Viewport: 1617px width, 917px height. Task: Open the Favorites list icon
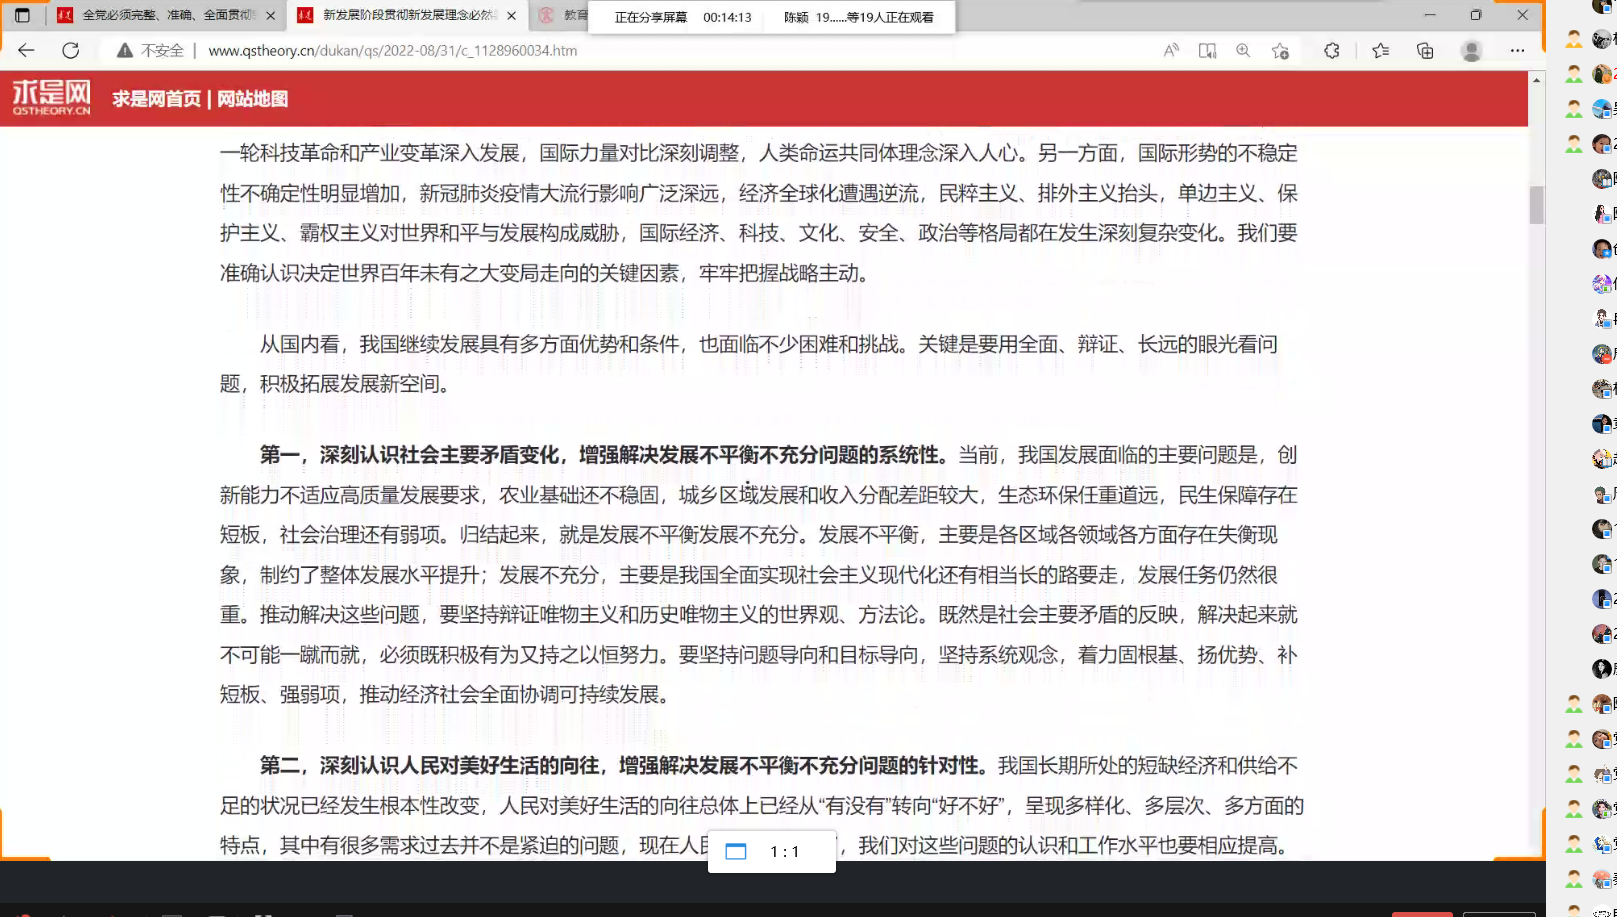tap(1380, 50)
